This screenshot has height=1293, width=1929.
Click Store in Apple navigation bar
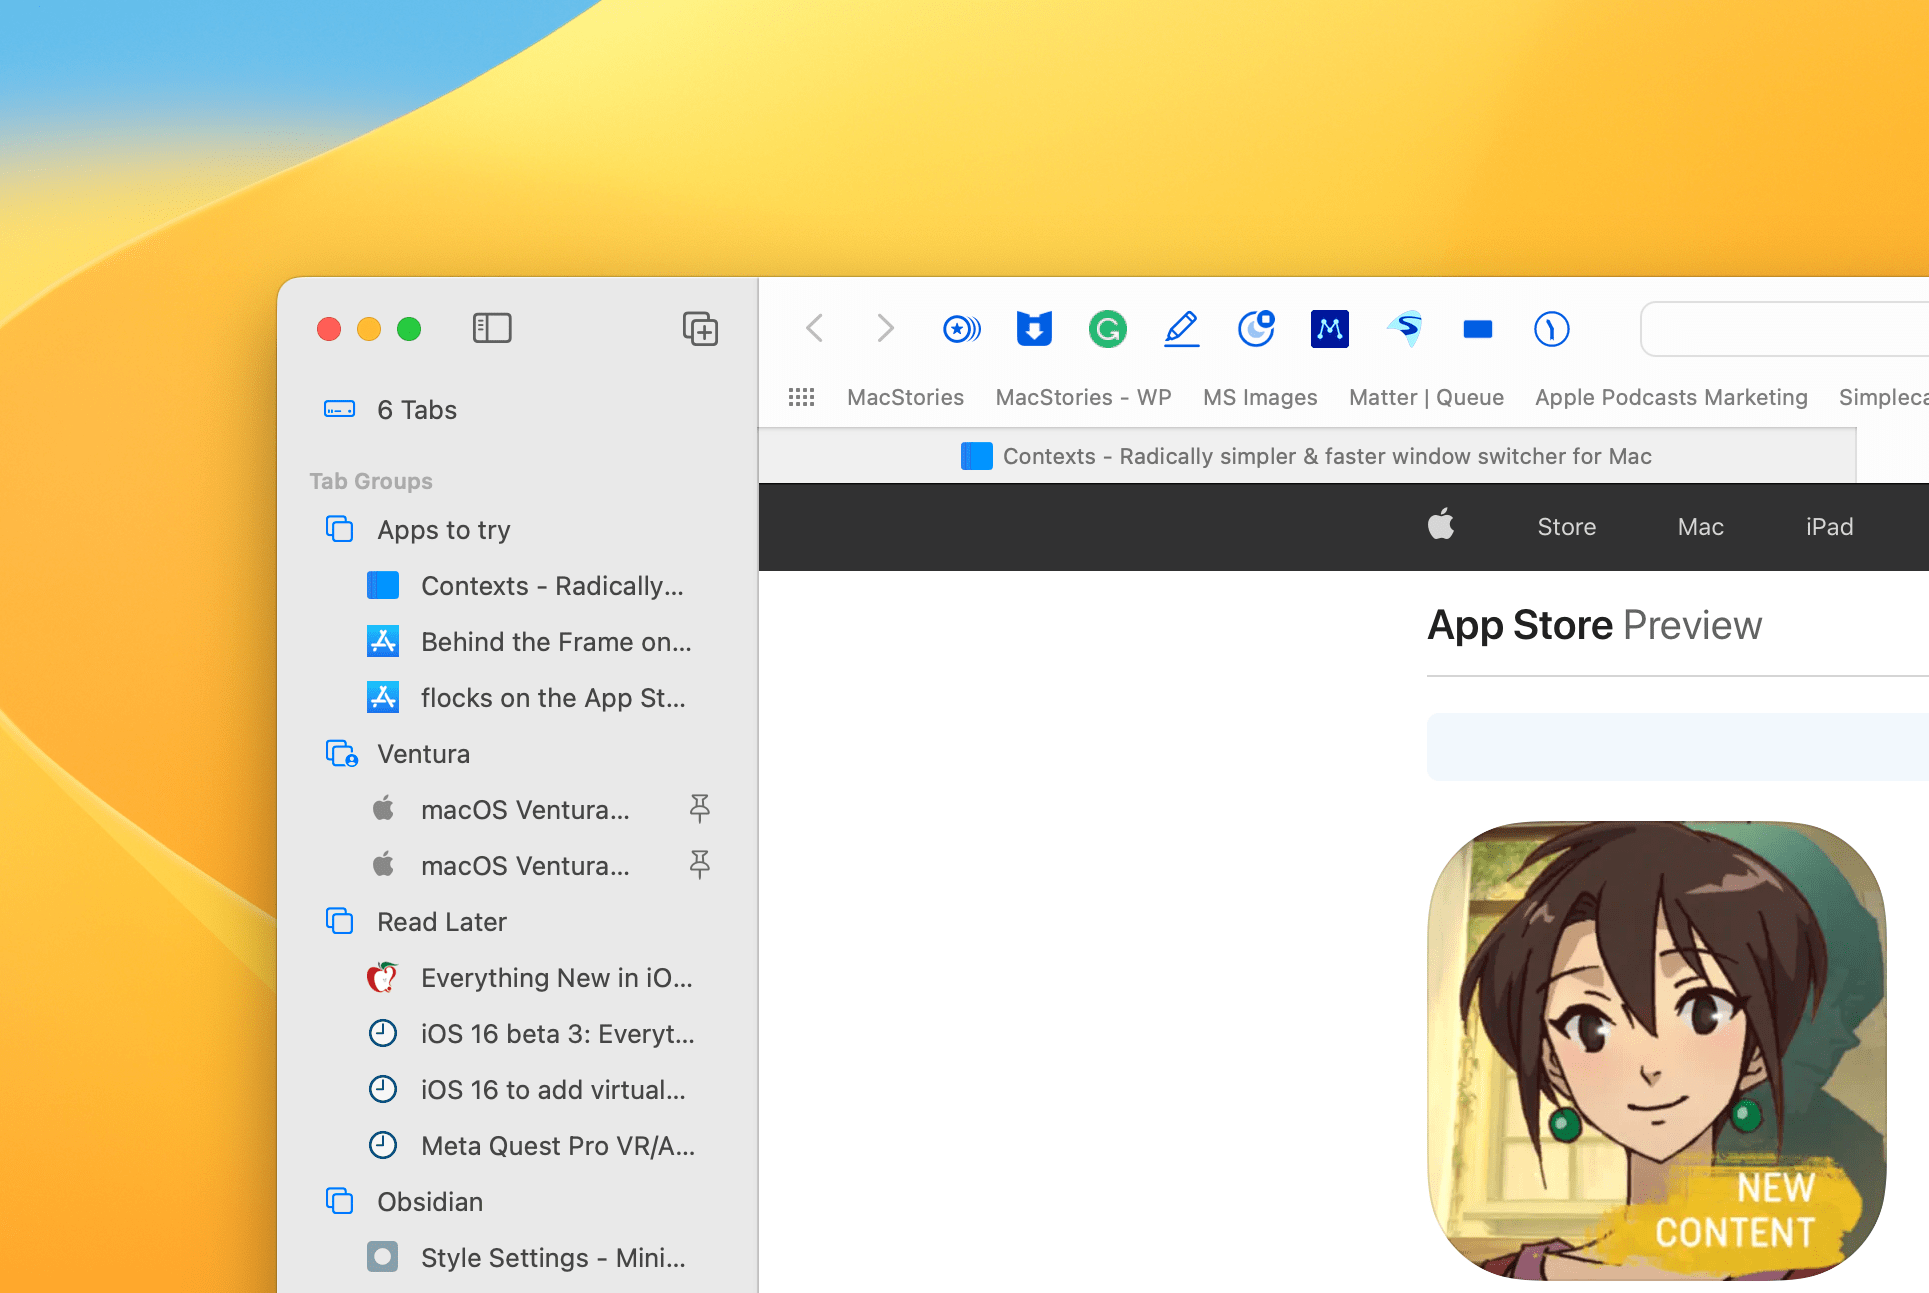pyautogui.click(x=1566, y=527)
